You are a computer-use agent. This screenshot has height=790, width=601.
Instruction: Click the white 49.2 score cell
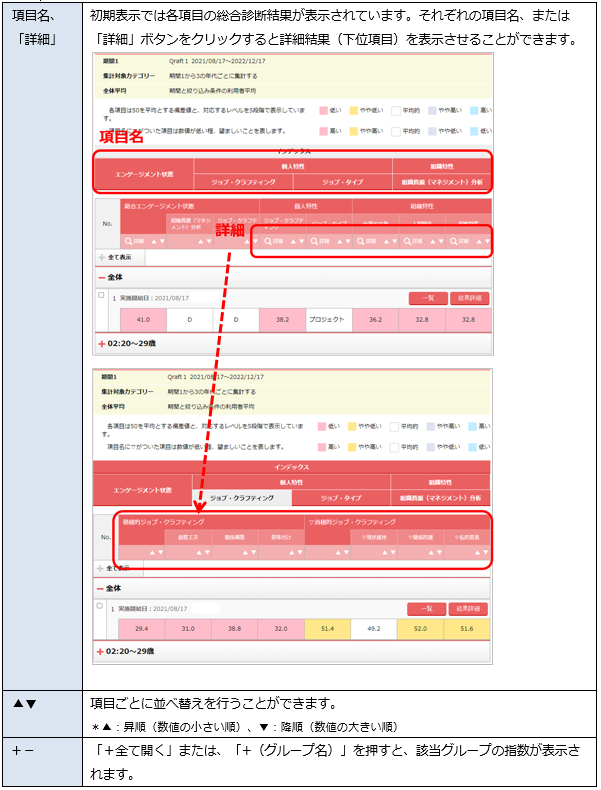point(374,629)
